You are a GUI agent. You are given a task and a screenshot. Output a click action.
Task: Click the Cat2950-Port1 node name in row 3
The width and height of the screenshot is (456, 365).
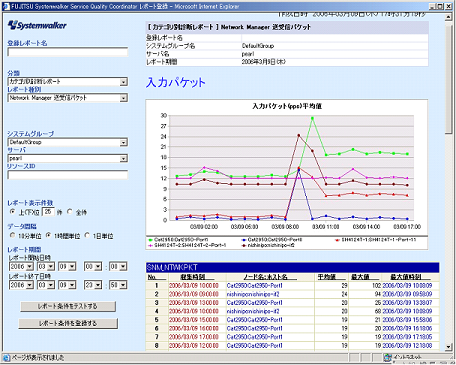pyautogui.click(x=254, y=303)
